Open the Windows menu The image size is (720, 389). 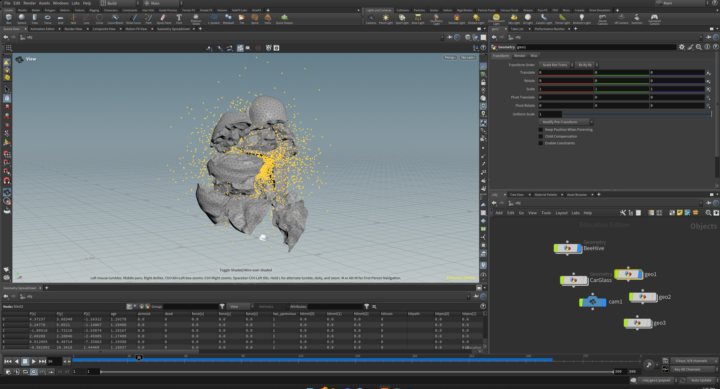61,3
